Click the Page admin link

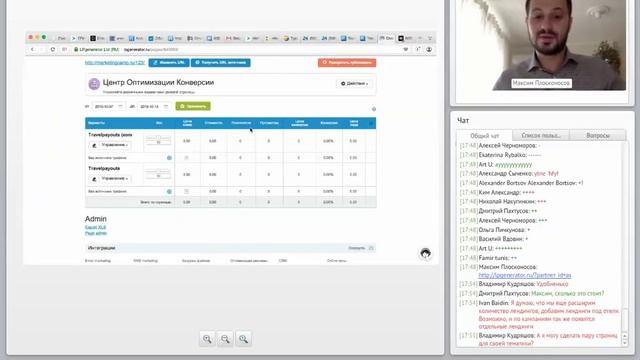tap(96, 233)
